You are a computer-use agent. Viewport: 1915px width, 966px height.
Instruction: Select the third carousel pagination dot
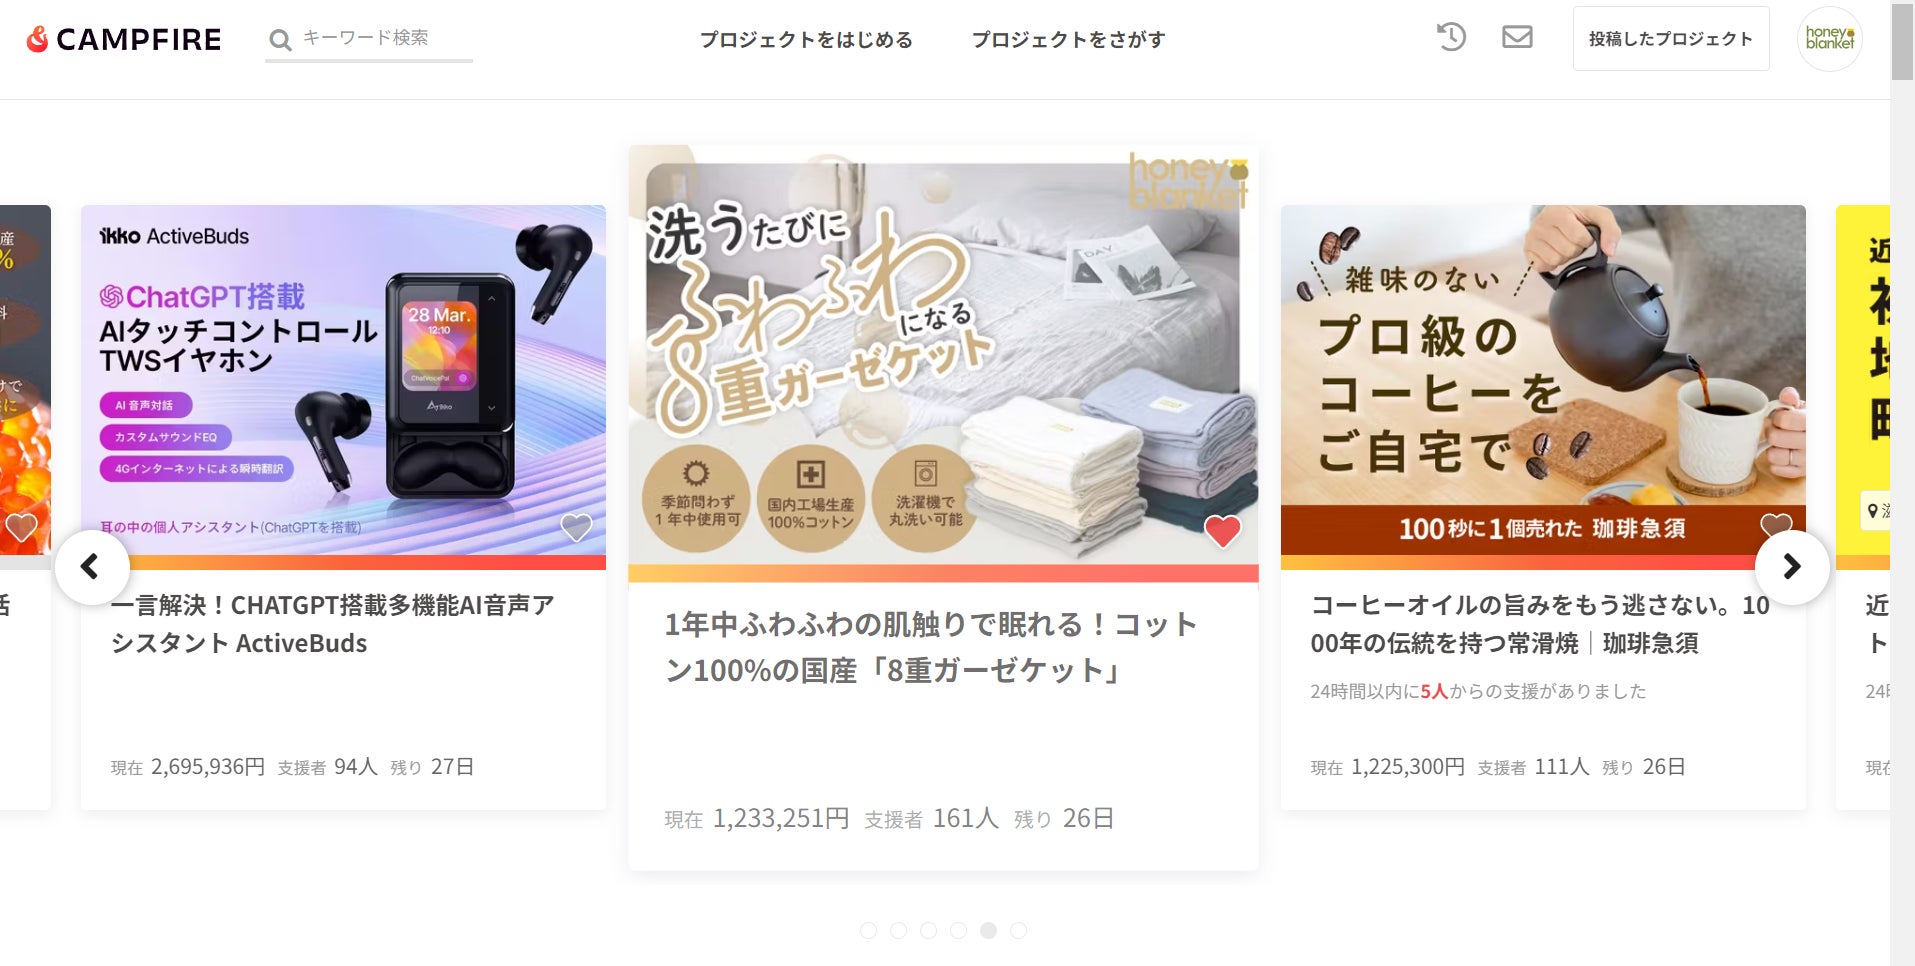click(x=928, y=931)
